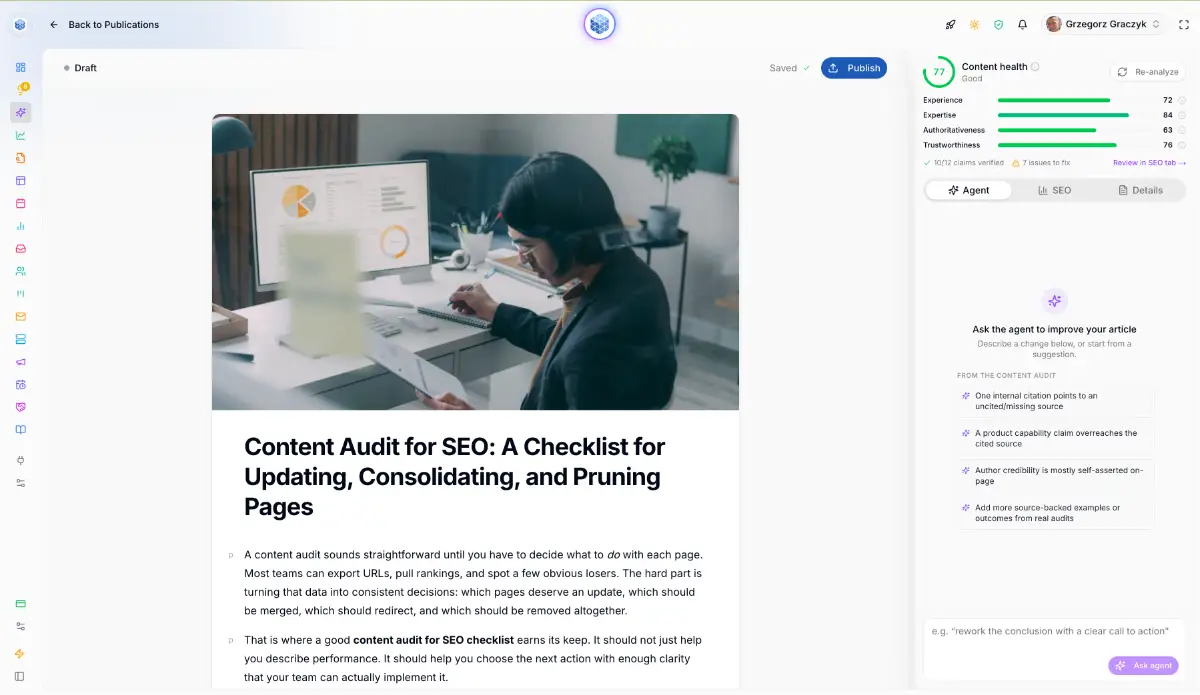Switch to the Details tab

(1140, 190)
